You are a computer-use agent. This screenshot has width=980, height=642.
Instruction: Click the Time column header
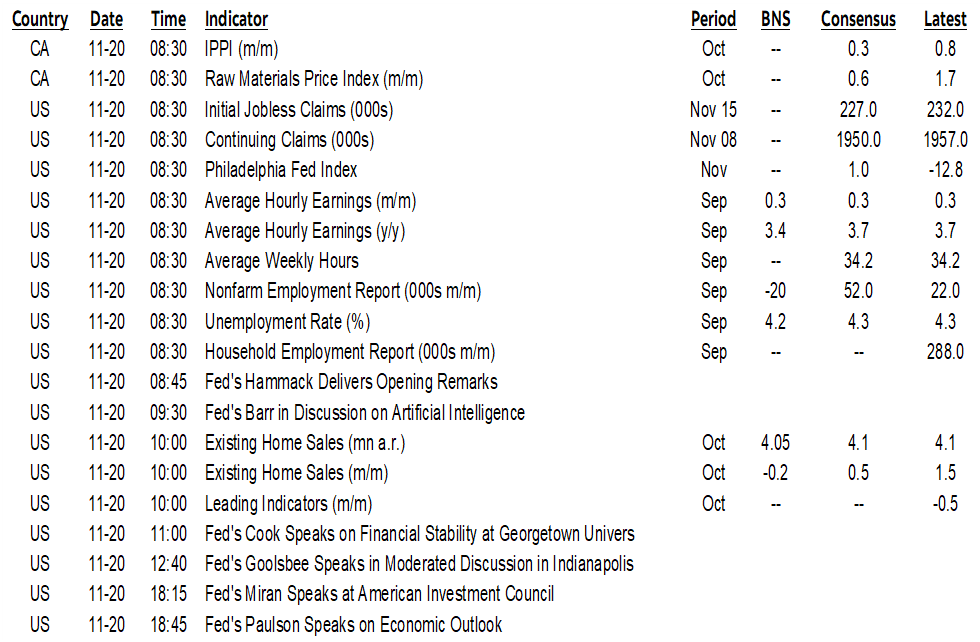[168, 19]
